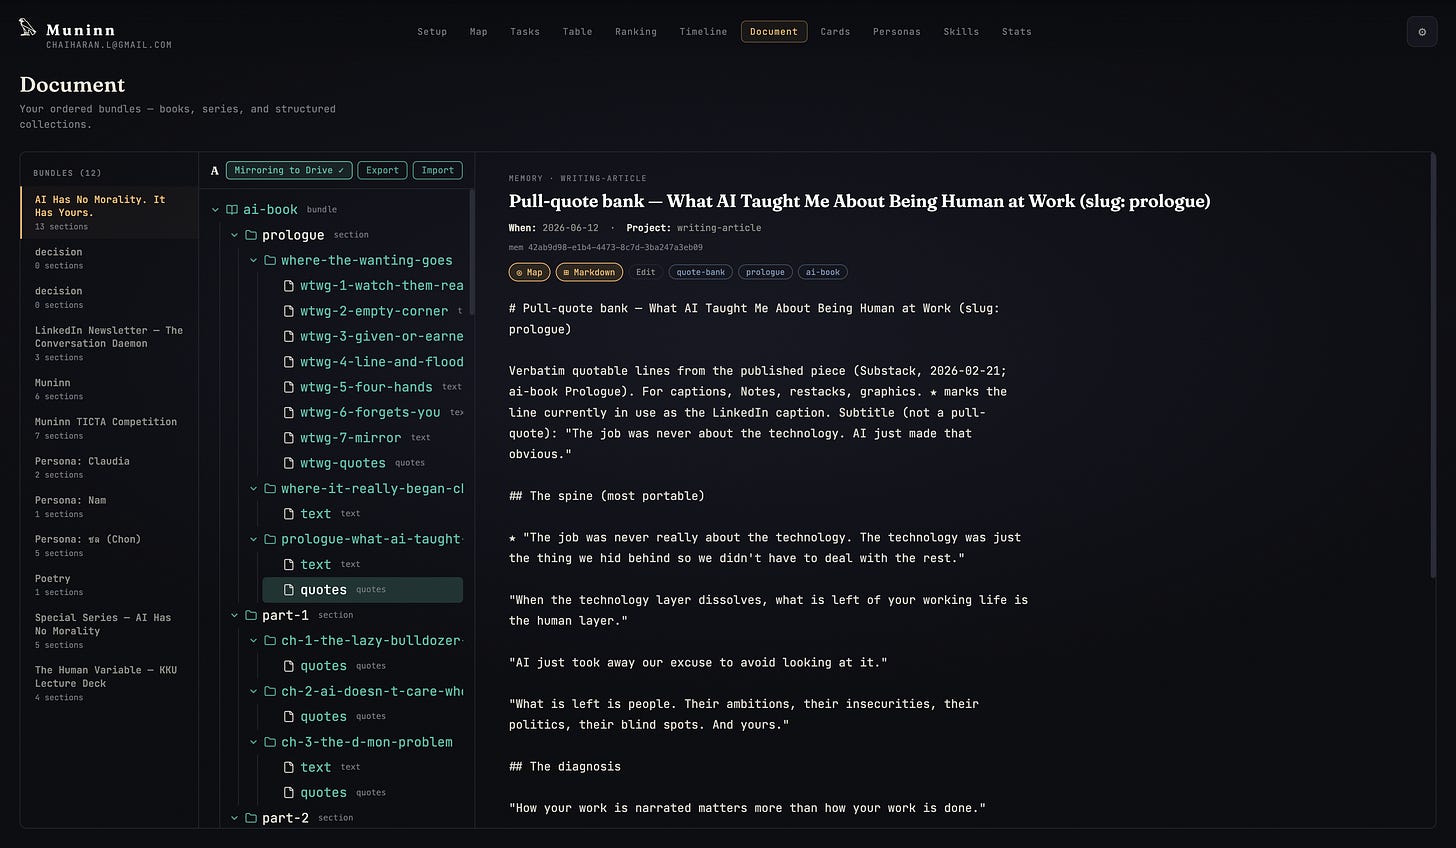Click the where-it-really-began folder icon

click(x=270, y=488)
